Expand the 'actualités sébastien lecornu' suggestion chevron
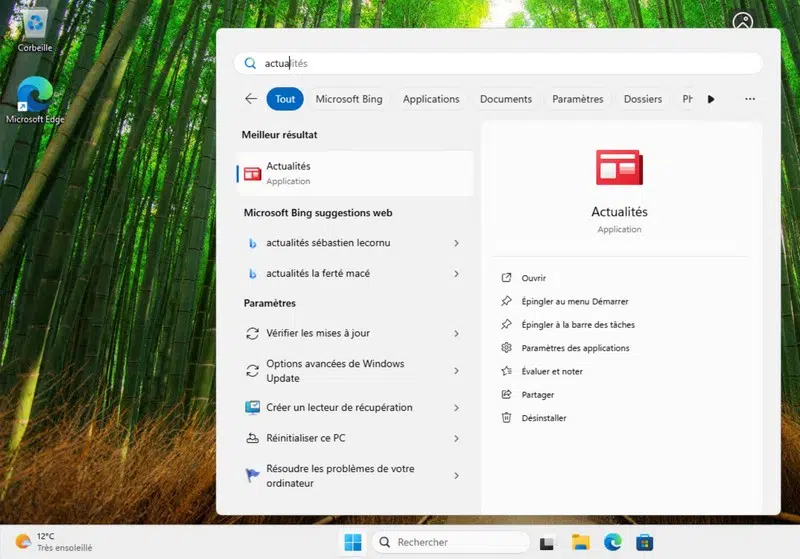 [456, 243]
